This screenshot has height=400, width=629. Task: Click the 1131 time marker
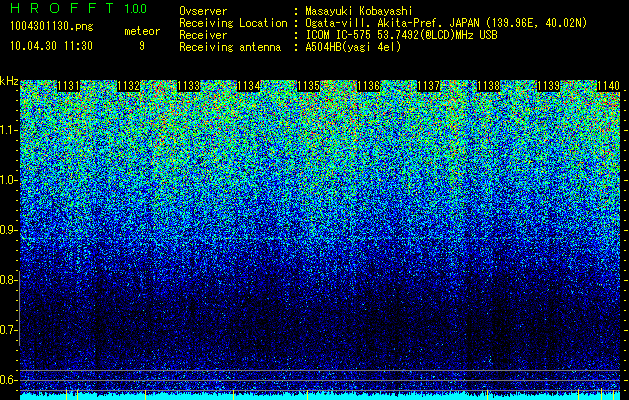(x=69, y=86)
